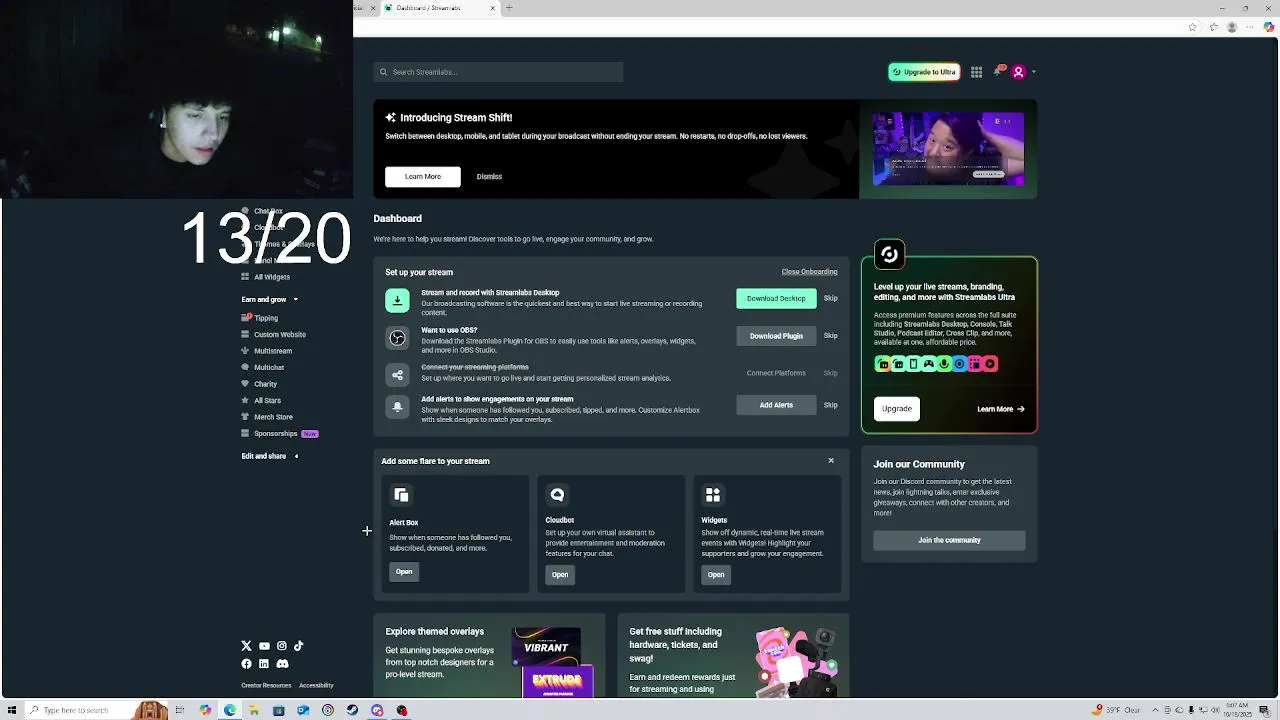
Task: Open the X (Twitter) social icon
Action: (246, 646)
